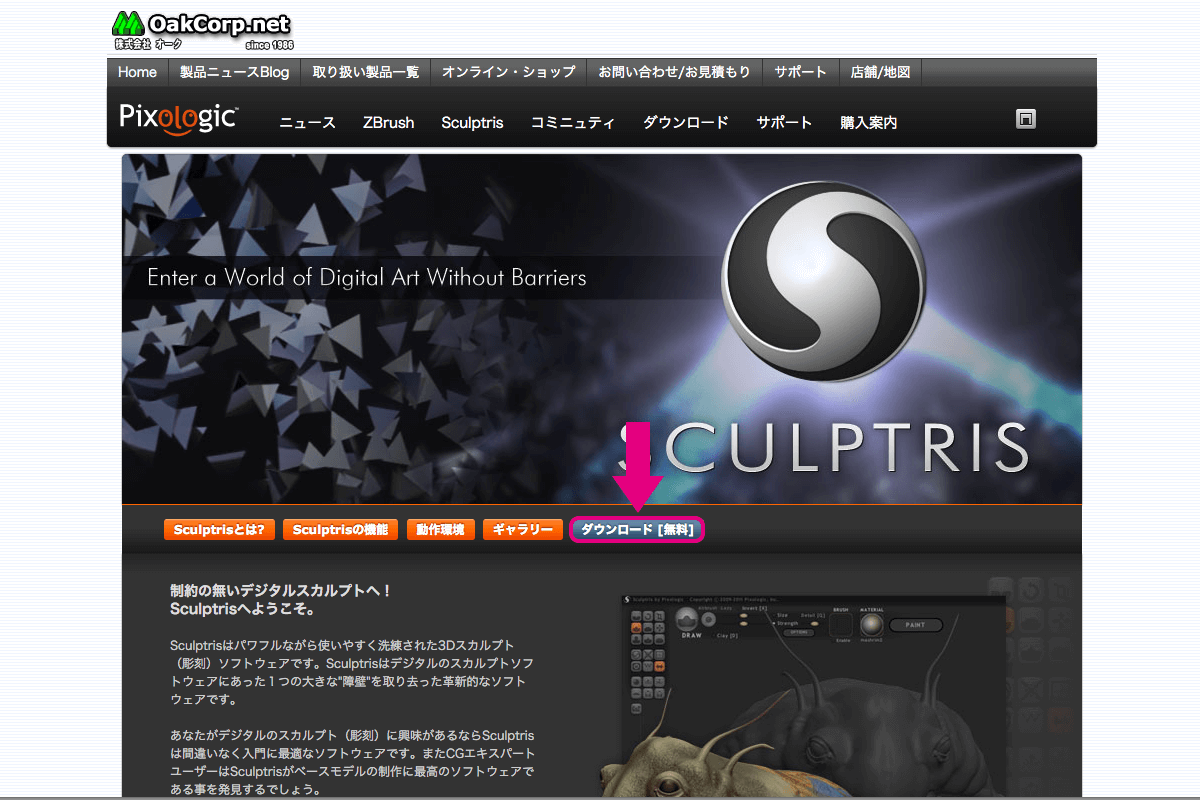Image resolution: width=1200 pixels, height=800 pixels.
Task: Go to Home in top navigation
Action: tap(137, 72)
